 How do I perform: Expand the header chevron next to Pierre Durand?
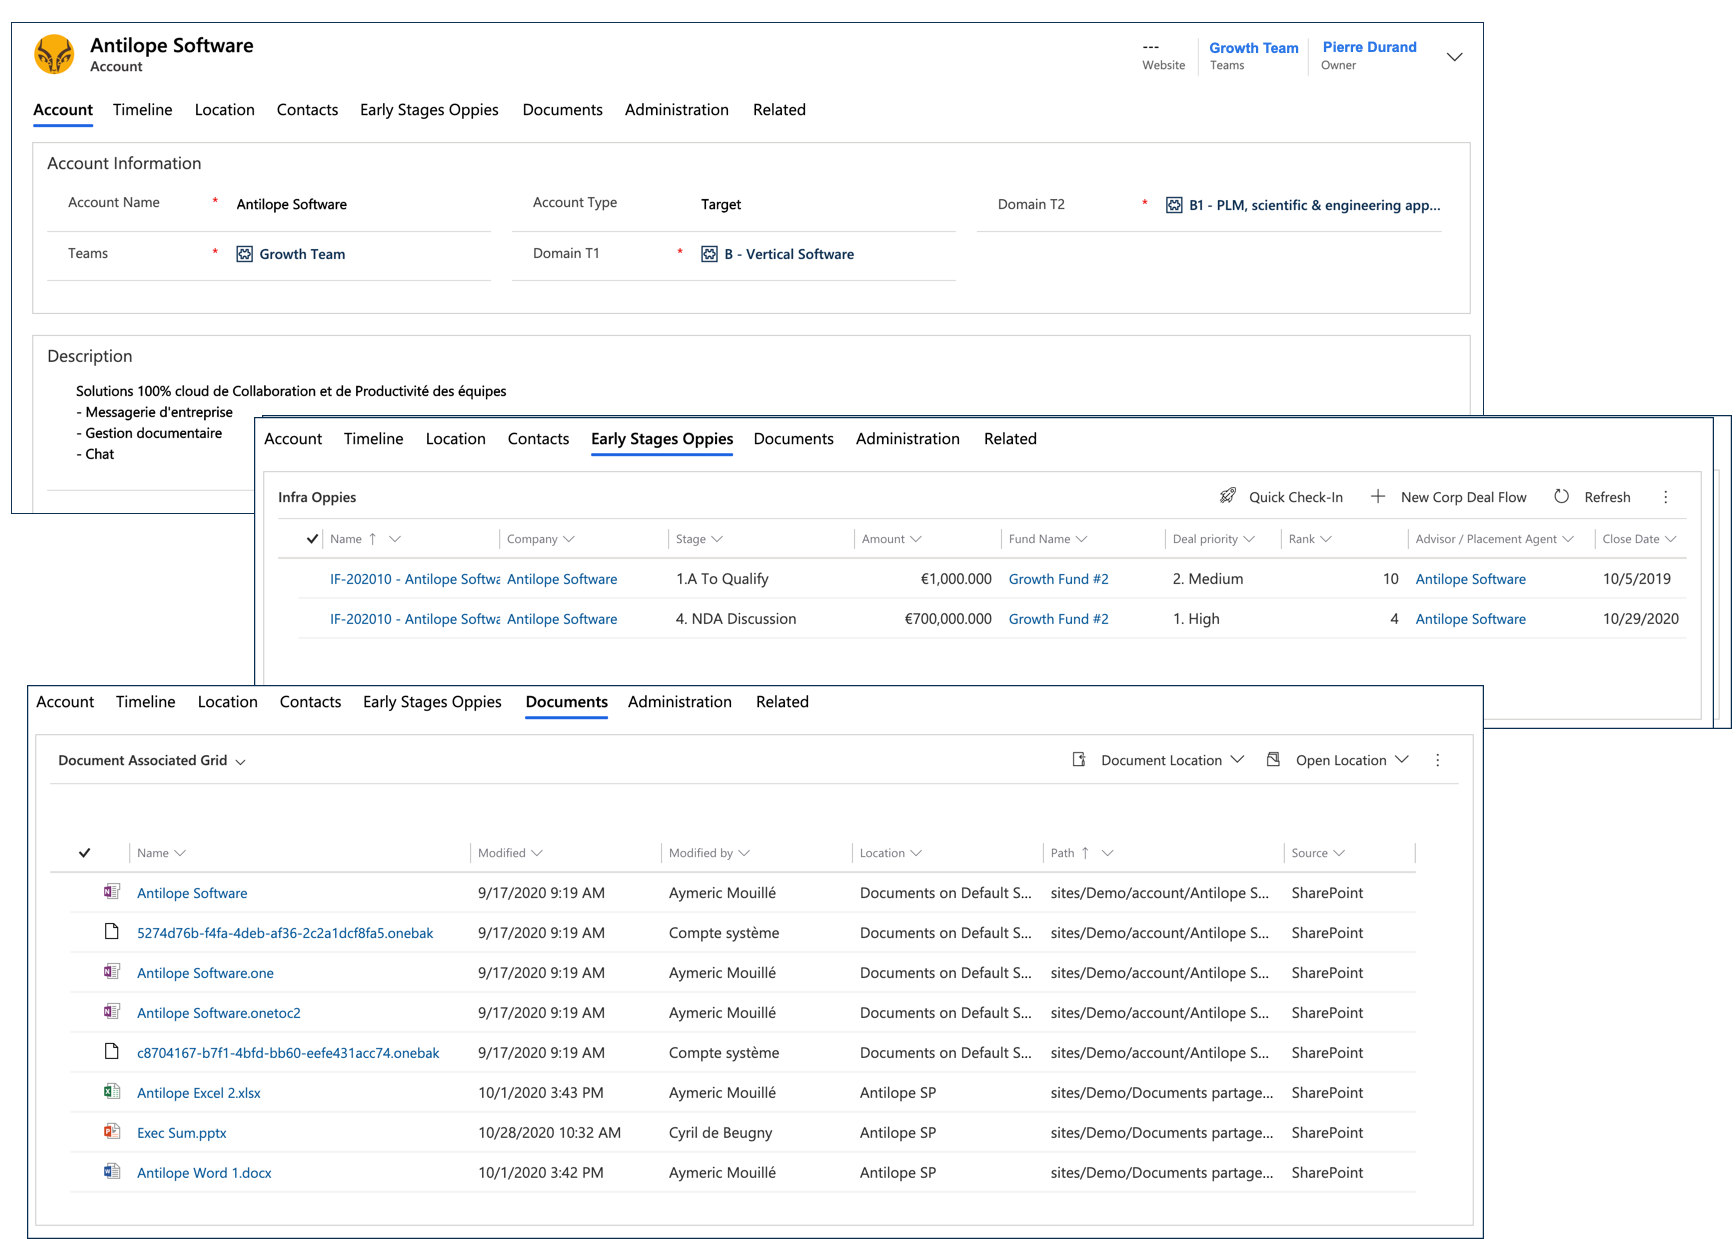point(1455,57)
